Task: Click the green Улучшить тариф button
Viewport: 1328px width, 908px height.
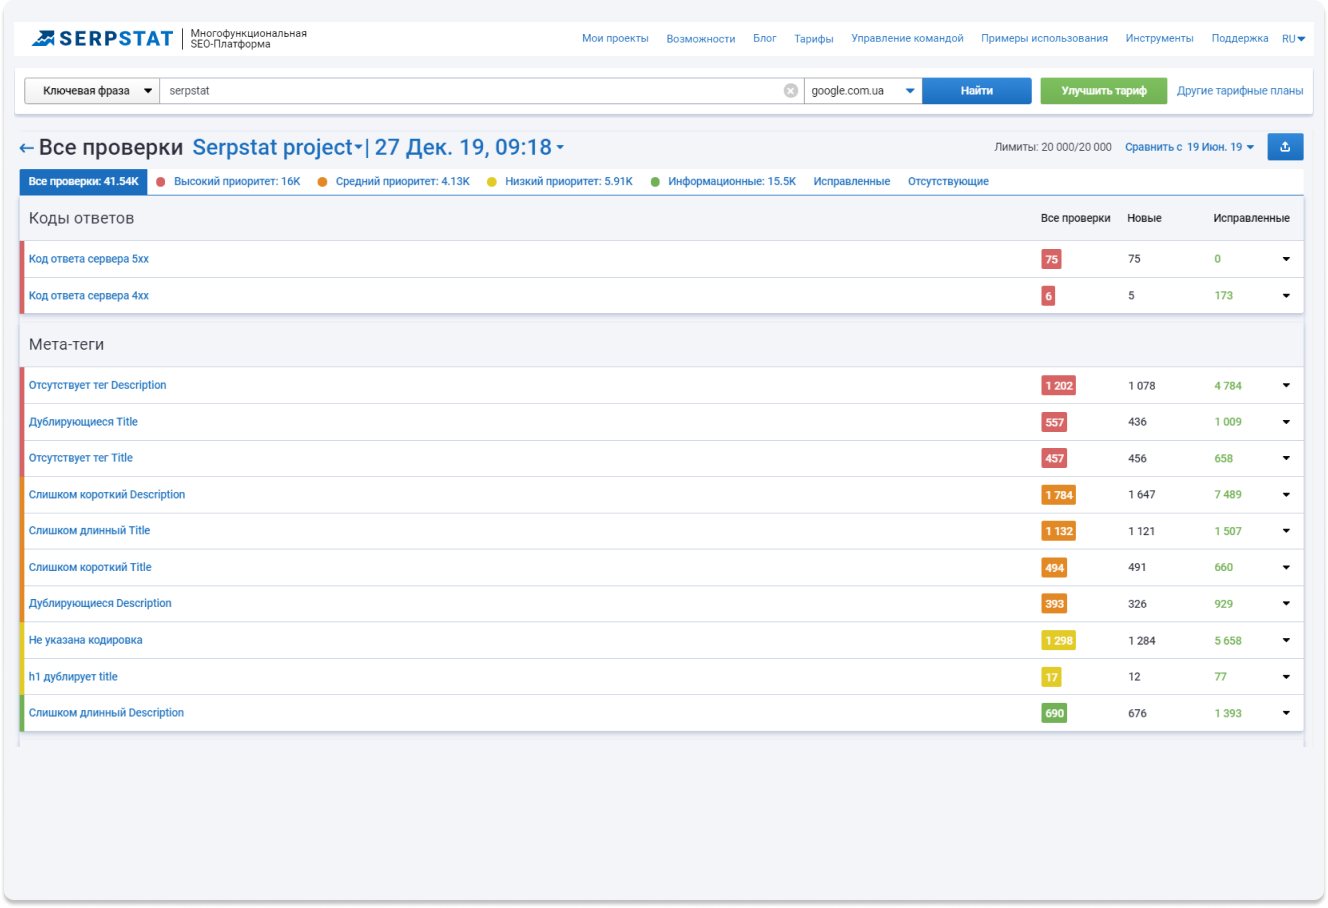Action: 1104,91
